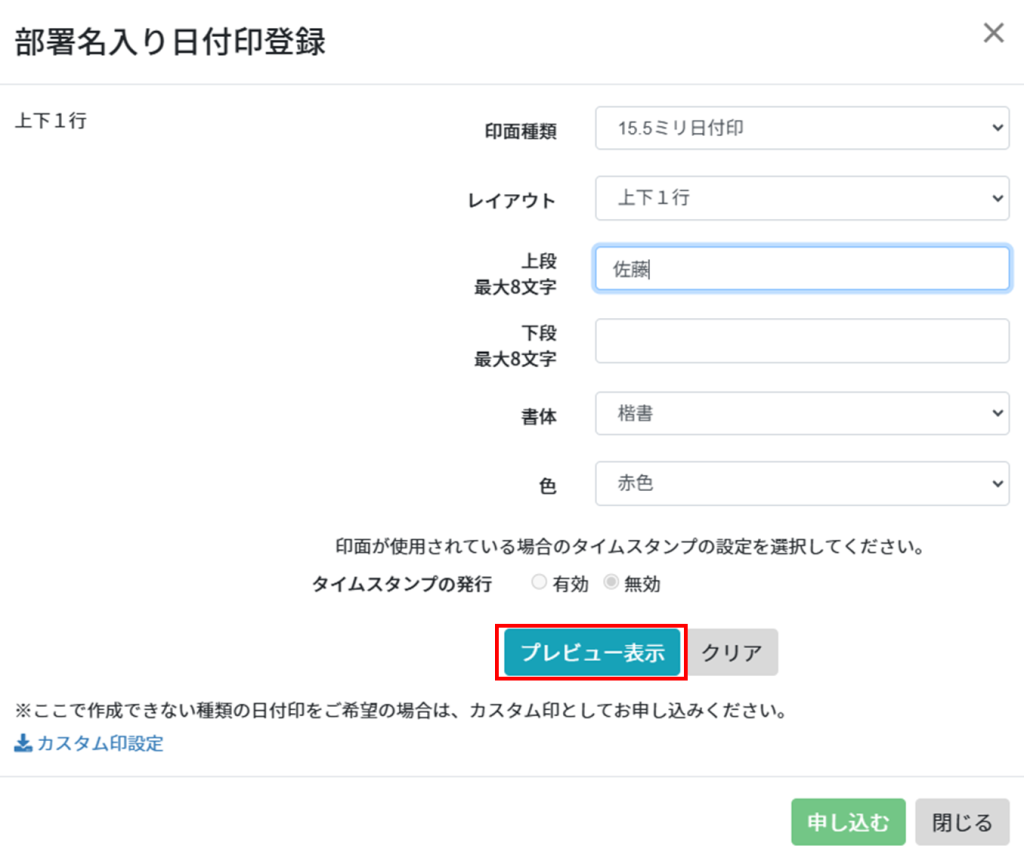Click the 閉じる button

coord(962,822)
